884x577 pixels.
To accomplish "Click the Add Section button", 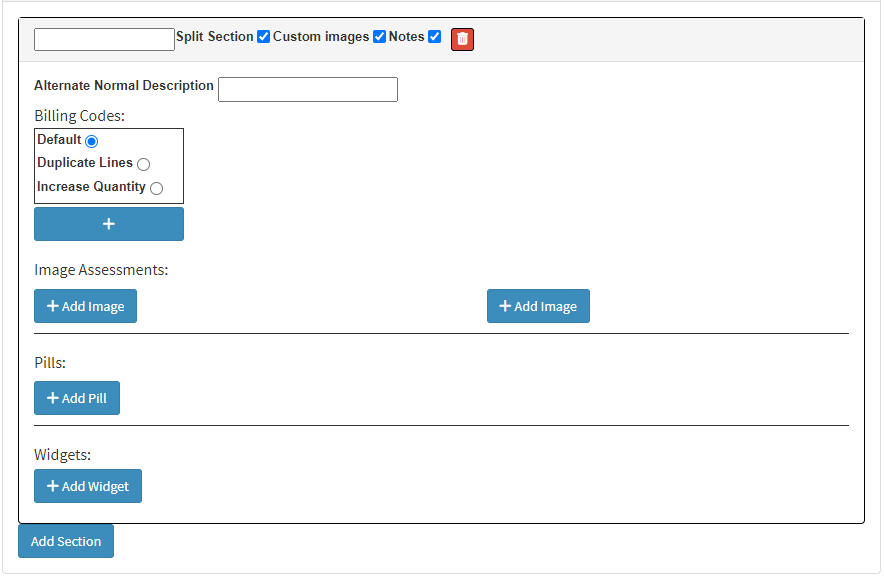I will 66,541.
